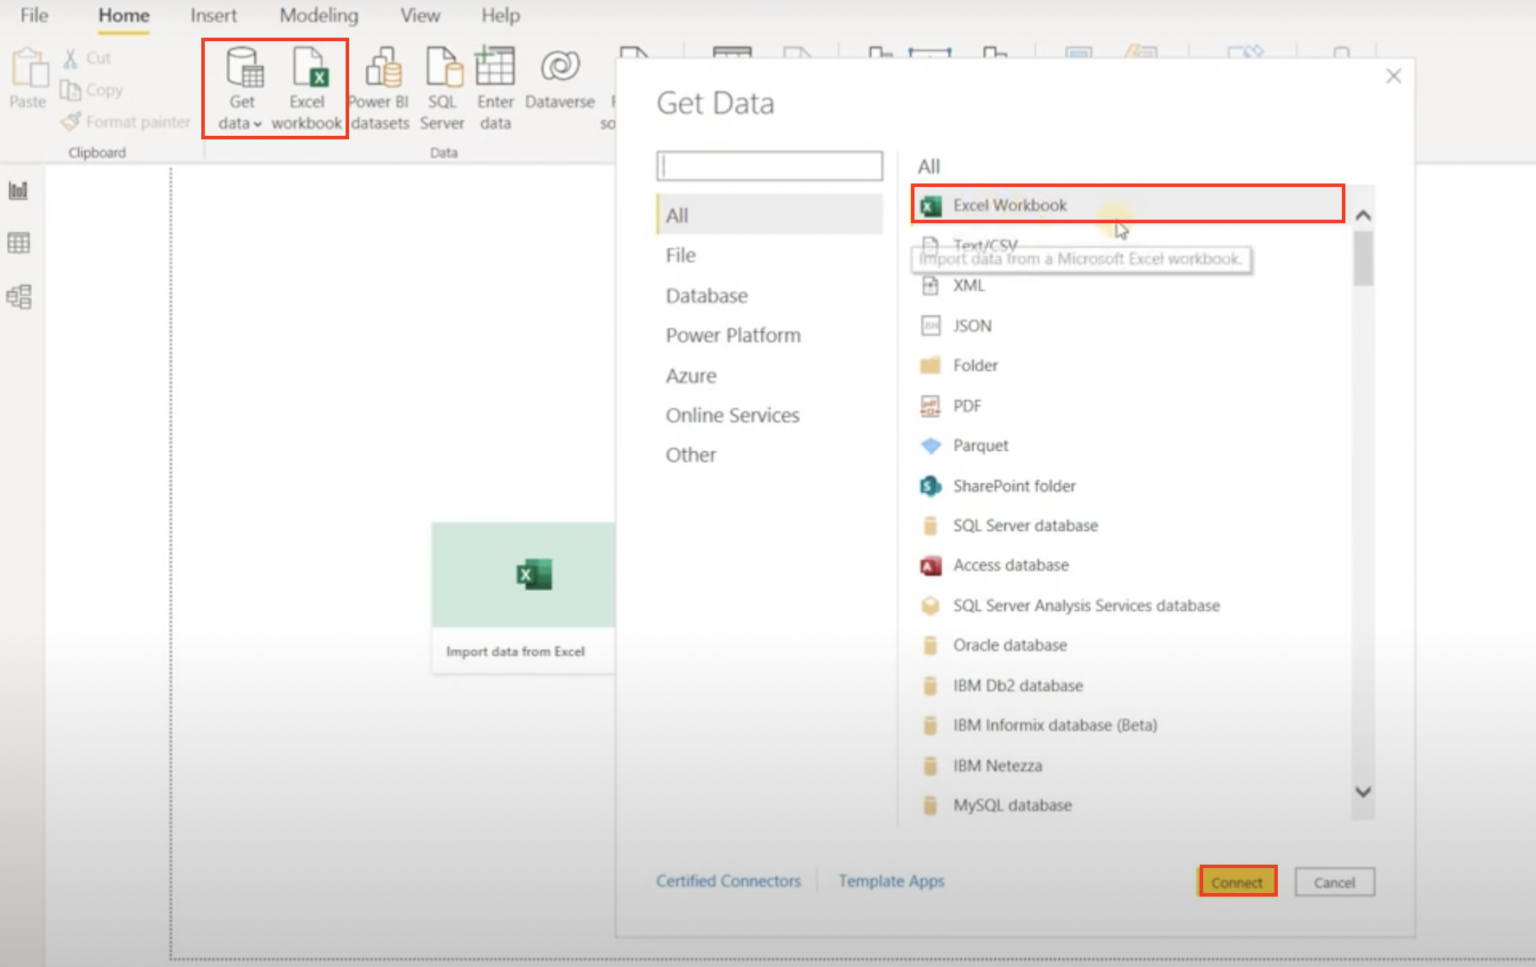
Task: Click the Connect button
Action: coord(1237,882)
